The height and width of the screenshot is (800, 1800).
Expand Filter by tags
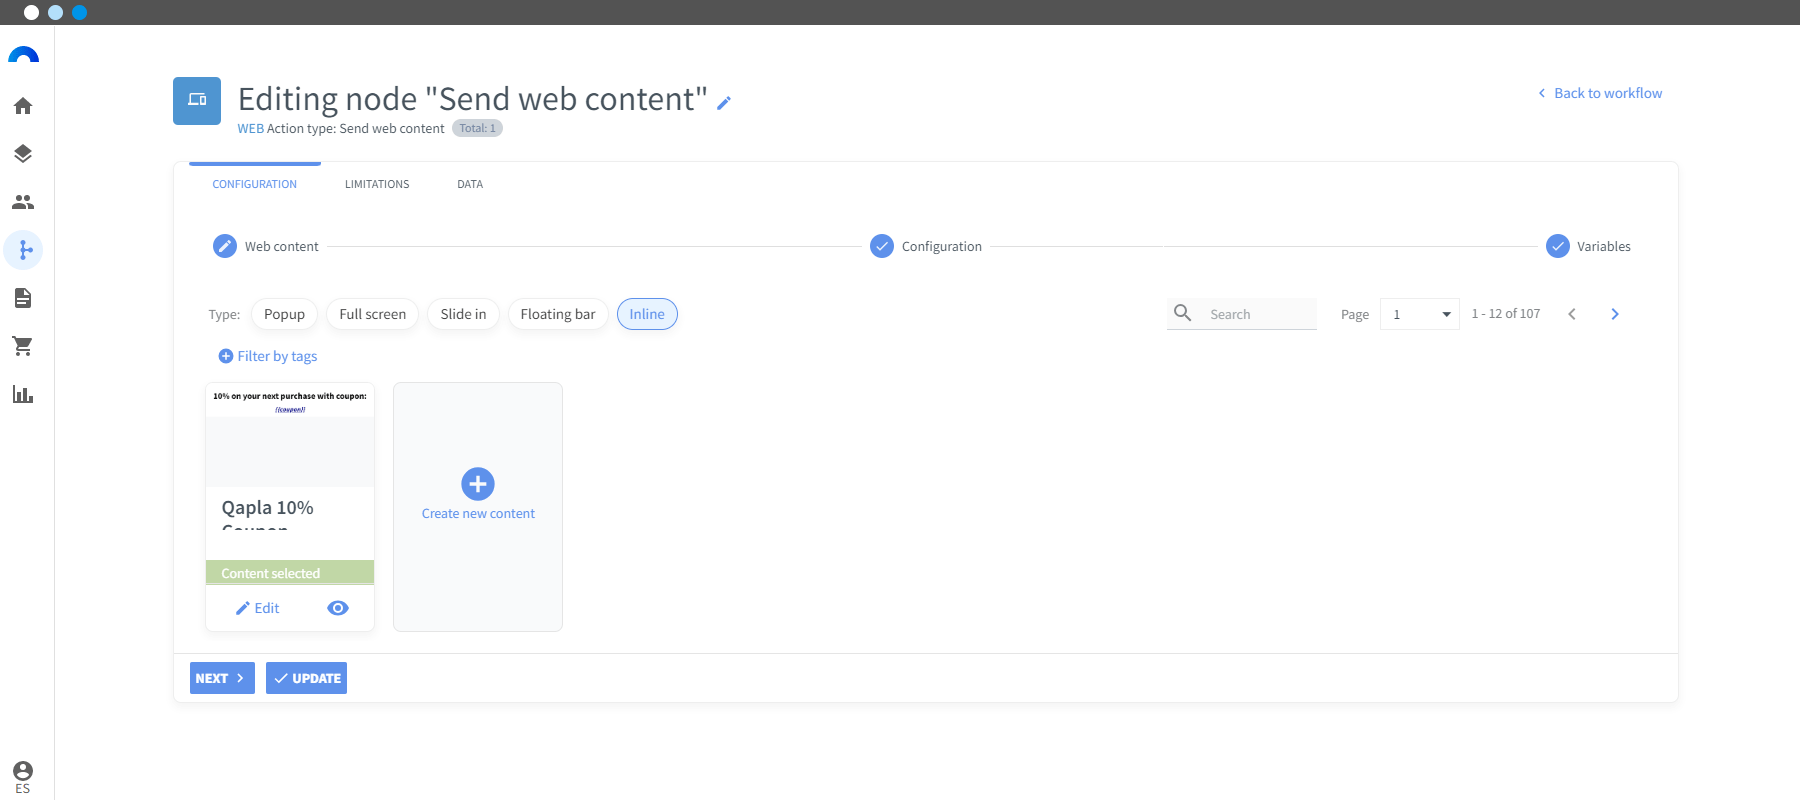click(x=268, y=356)
